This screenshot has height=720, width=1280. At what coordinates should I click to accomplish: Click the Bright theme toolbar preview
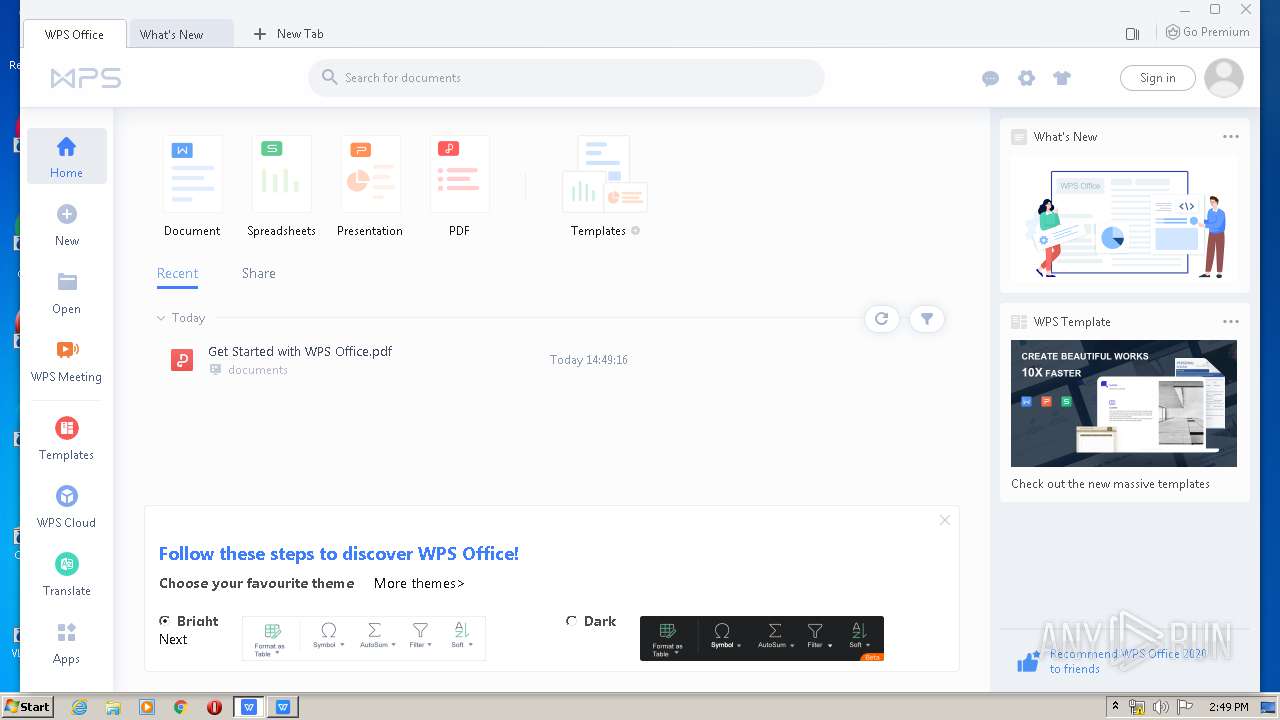[364, 639]
